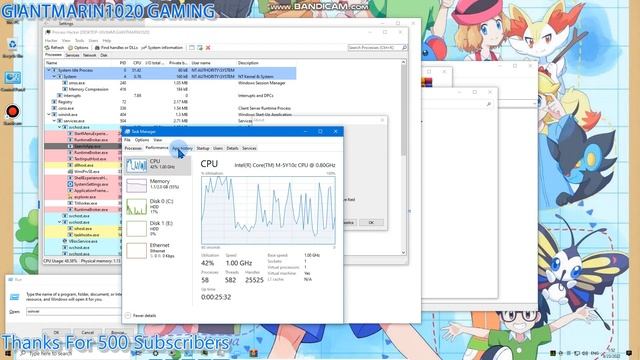Select the SystemSettings.exe row
Viewport: 640px width, 360px height.
point(83,184)
